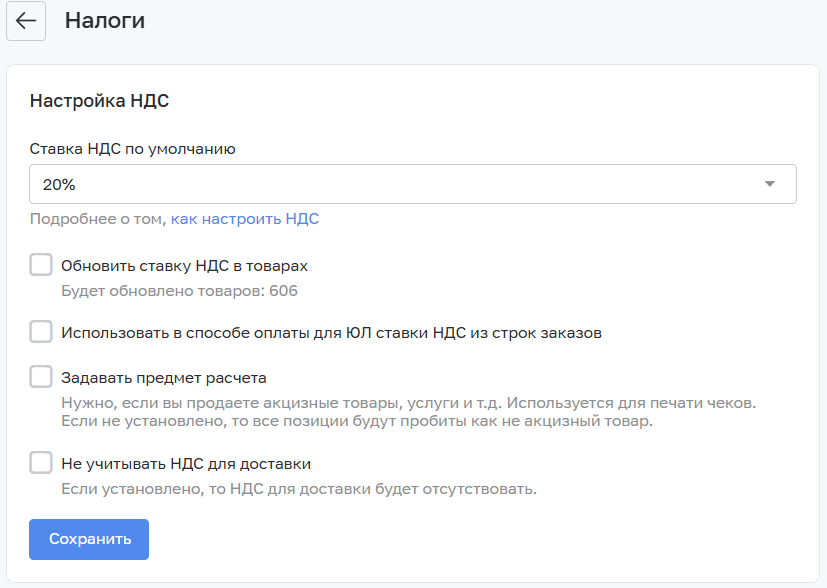827x588 pixels.
Task: Click the 'Подробнее о том' text
Action: pyautogui.click(x=97, y=219)
